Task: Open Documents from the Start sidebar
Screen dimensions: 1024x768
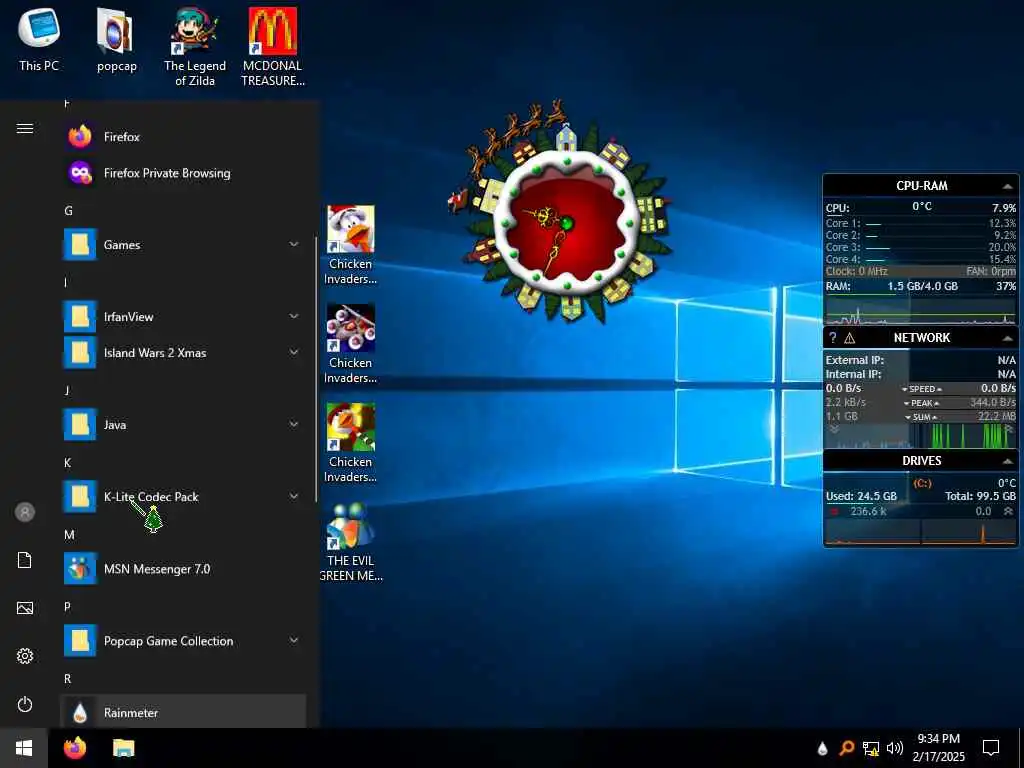Action: [x=25, y=560]
